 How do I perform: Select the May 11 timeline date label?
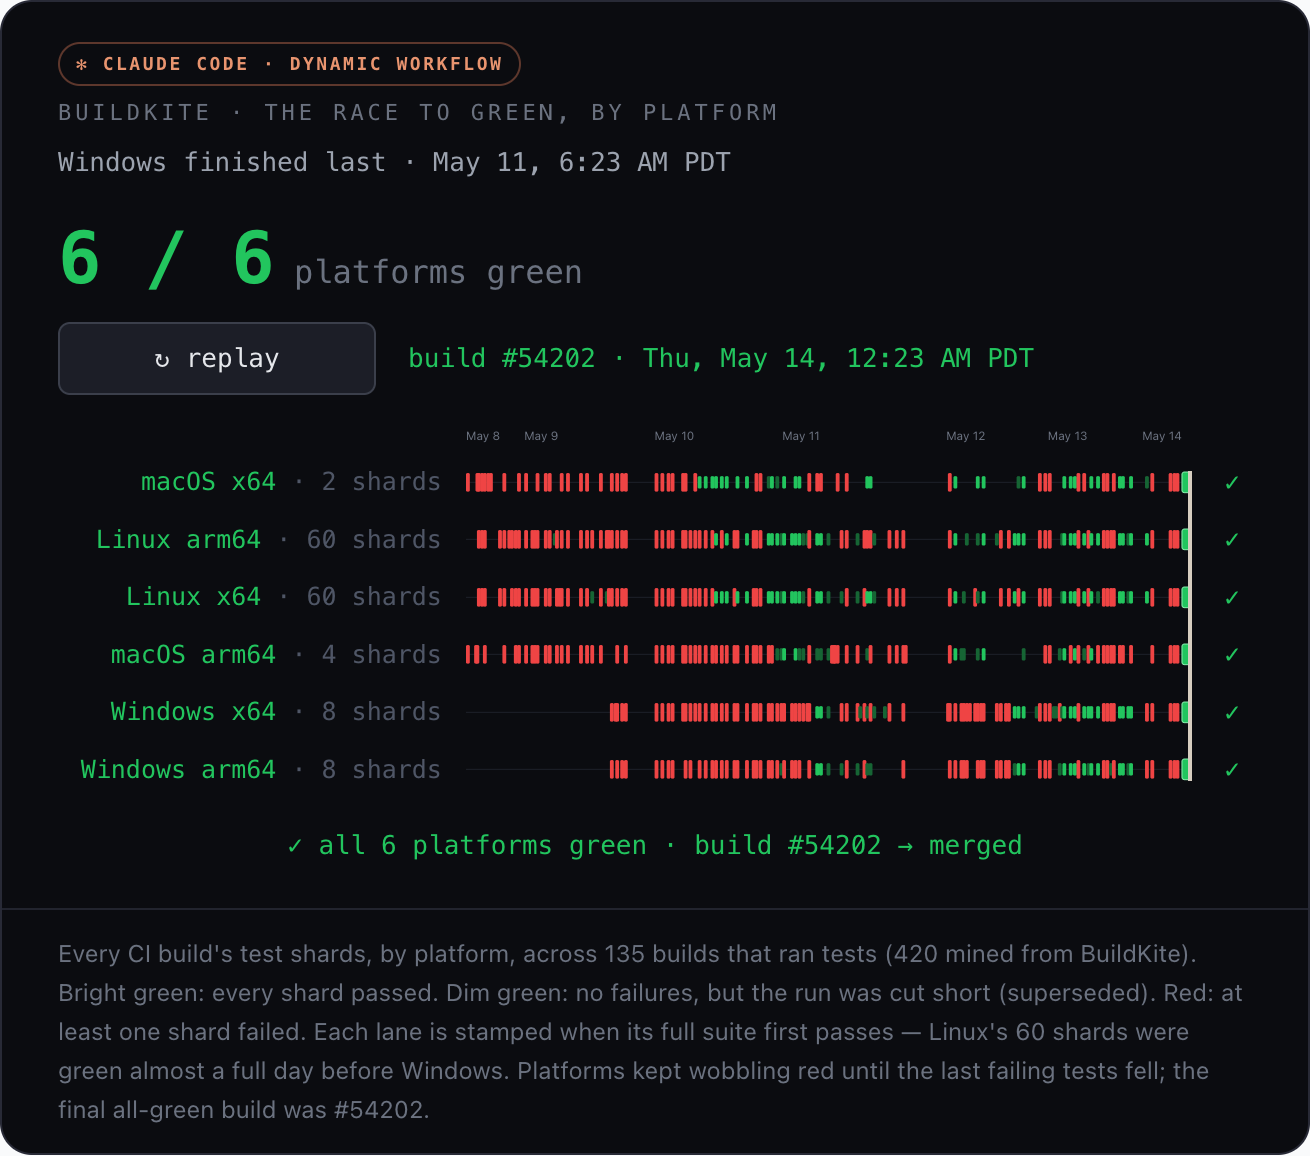pyautogui.click(x=801, y=436)
